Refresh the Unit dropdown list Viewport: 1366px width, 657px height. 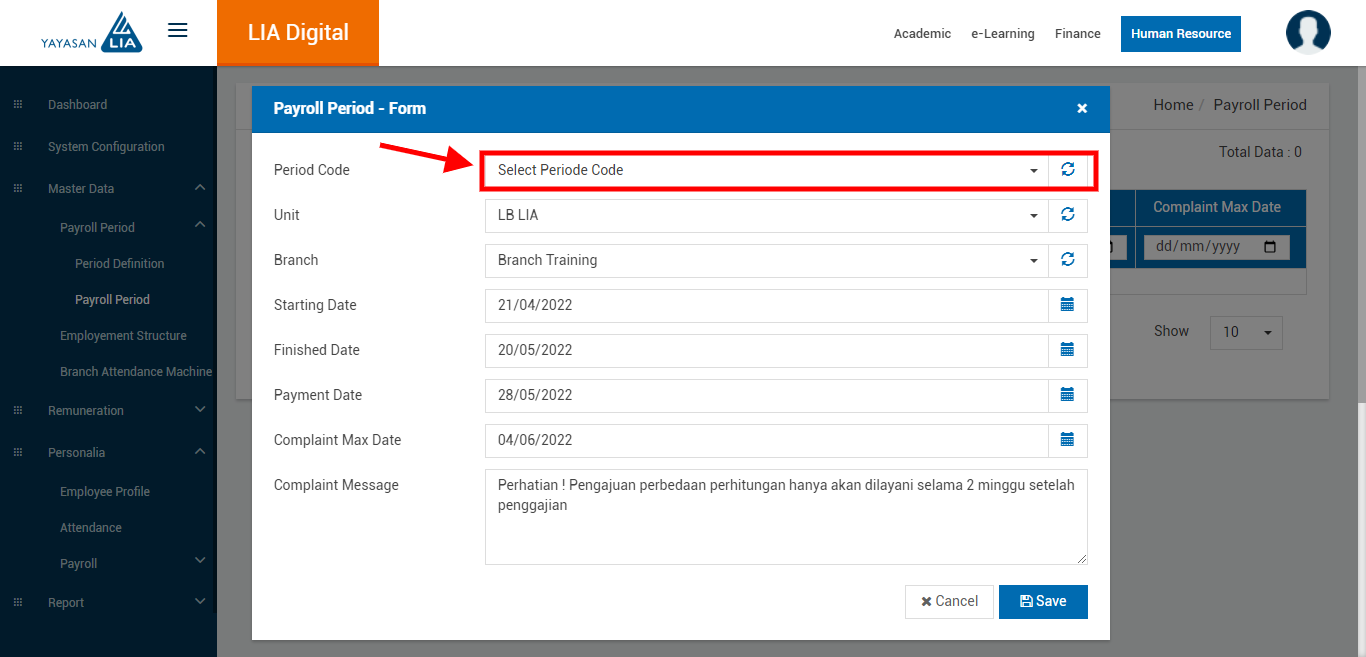point(1067,215)
